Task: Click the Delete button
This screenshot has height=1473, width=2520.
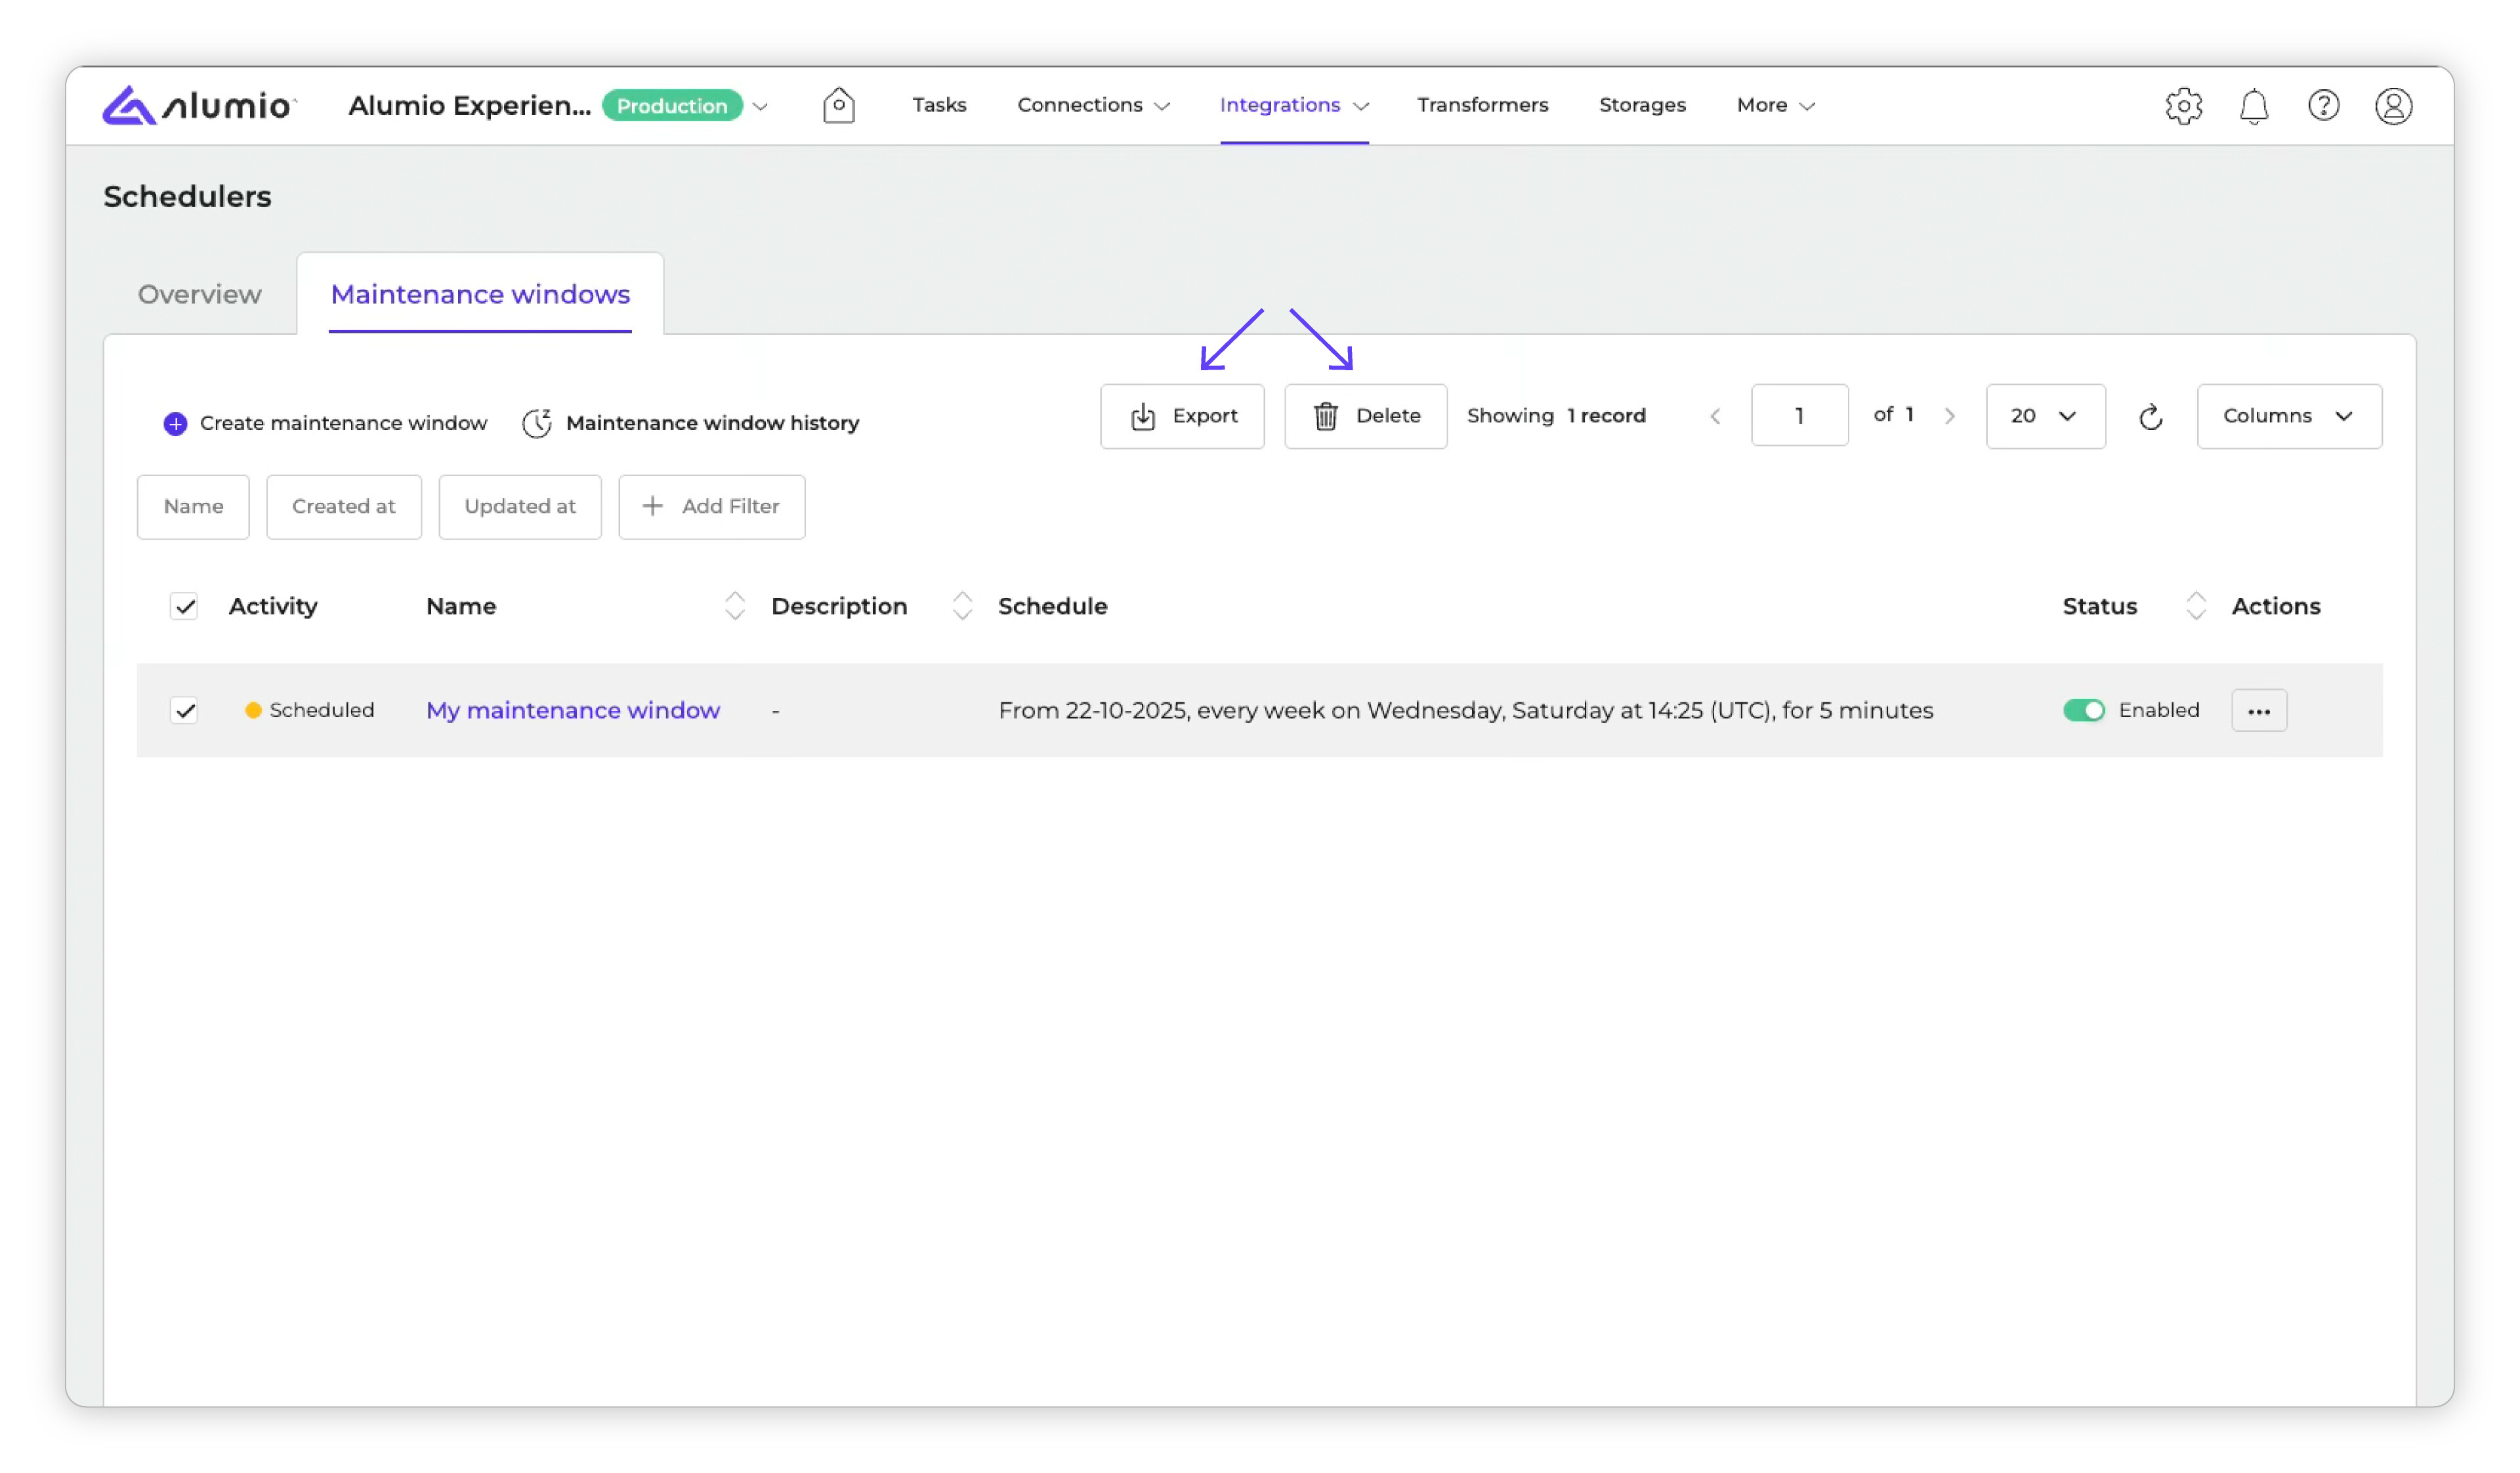Action: [1365, 416]
